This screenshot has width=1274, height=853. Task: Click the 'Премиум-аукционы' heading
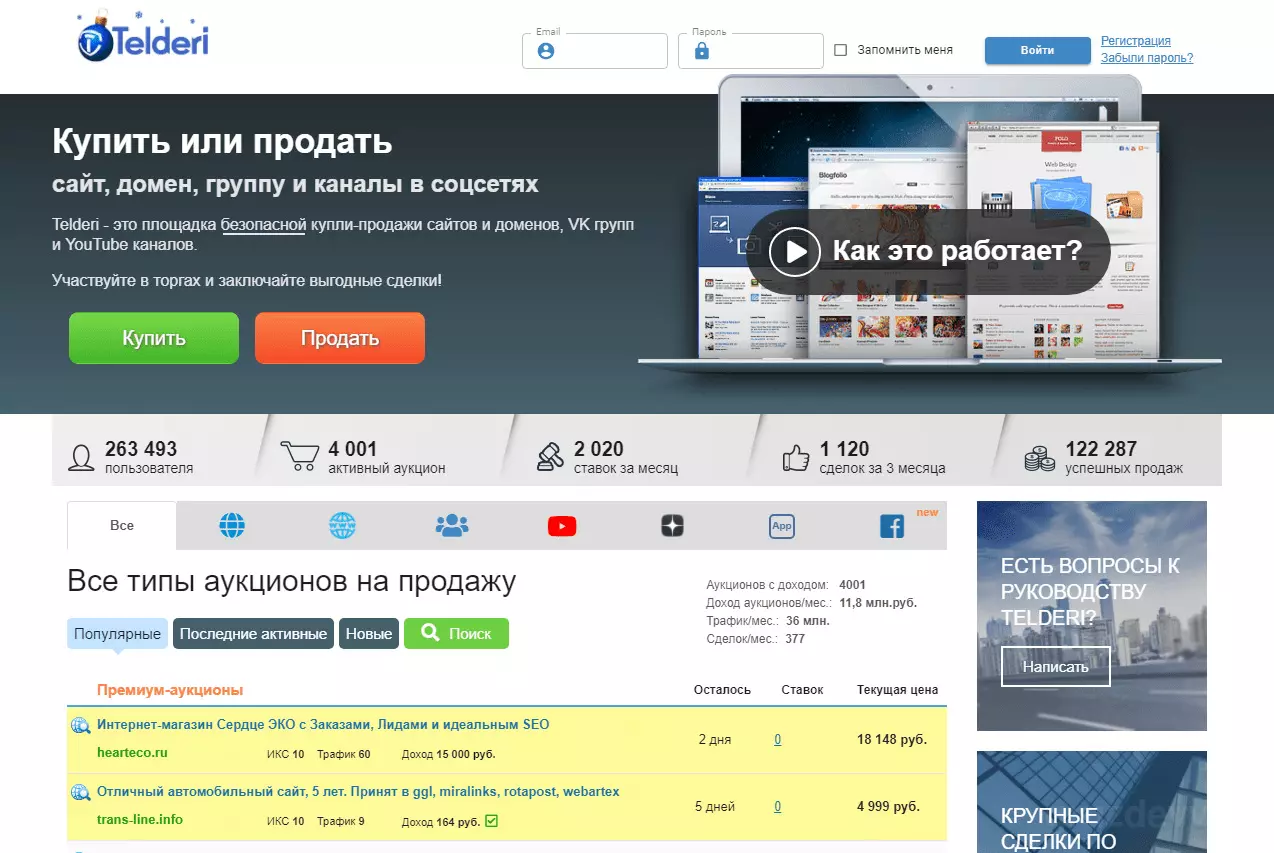tap(170, 690)
